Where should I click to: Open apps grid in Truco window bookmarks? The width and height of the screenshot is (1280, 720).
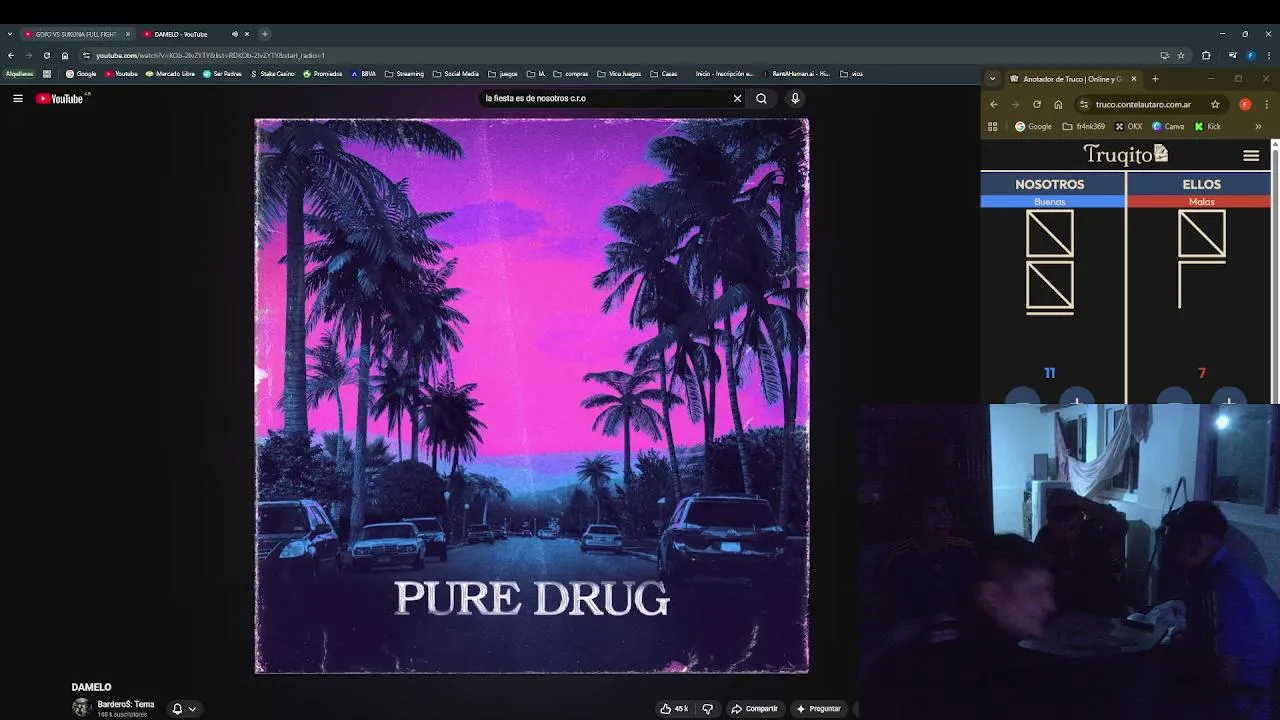(993, 126)
